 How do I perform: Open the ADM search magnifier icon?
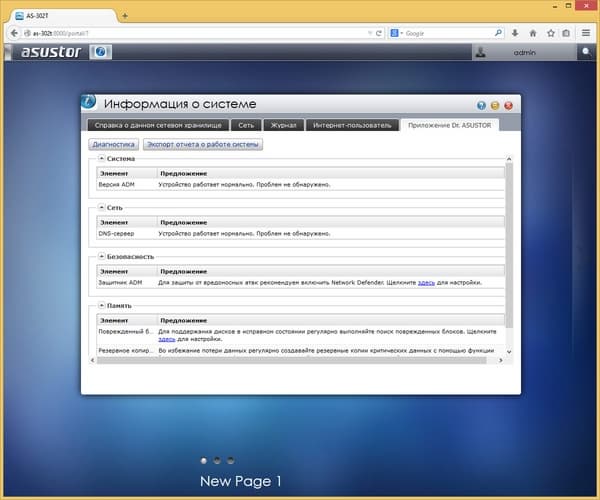pyautogui.click(x=586, y=52)
